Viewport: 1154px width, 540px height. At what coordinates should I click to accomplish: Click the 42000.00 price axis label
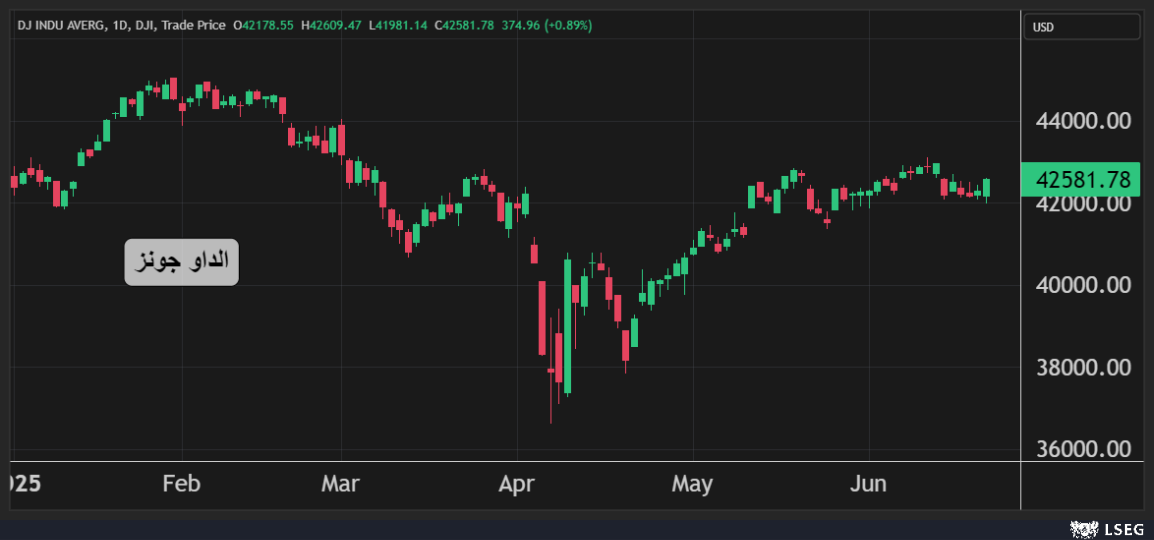click(x=1084, y=203)
